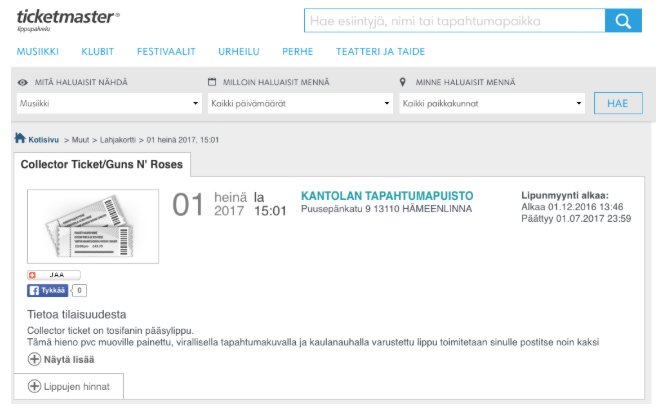663x415 pixels.
Task: Open the Musiikki category dropdown
Action: [x=109, y=103]
